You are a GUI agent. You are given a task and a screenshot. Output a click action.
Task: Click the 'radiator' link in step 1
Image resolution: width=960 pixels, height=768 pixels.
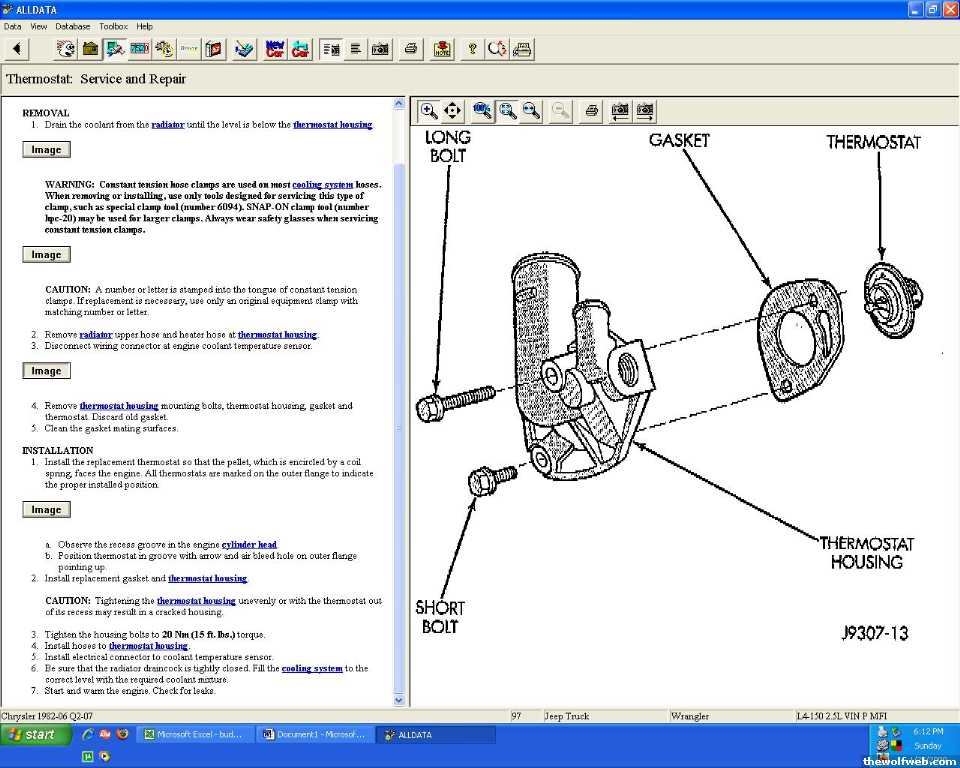click(168, 125)
